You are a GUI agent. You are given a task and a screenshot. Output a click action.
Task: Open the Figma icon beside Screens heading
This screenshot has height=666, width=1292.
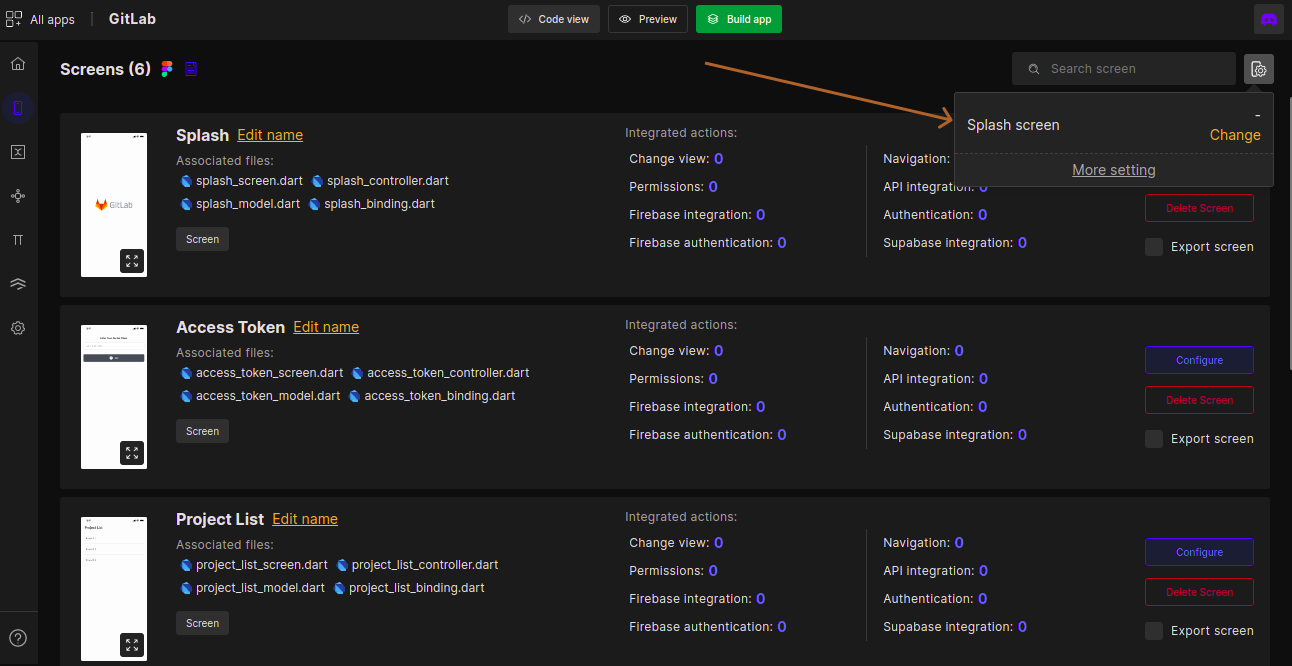(x=166, y=68)
